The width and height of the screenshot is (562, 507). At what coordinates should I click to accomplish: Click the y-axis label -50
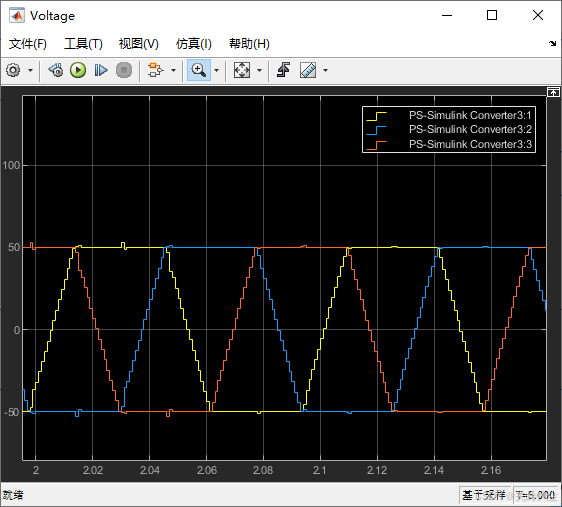coord(11,412)
